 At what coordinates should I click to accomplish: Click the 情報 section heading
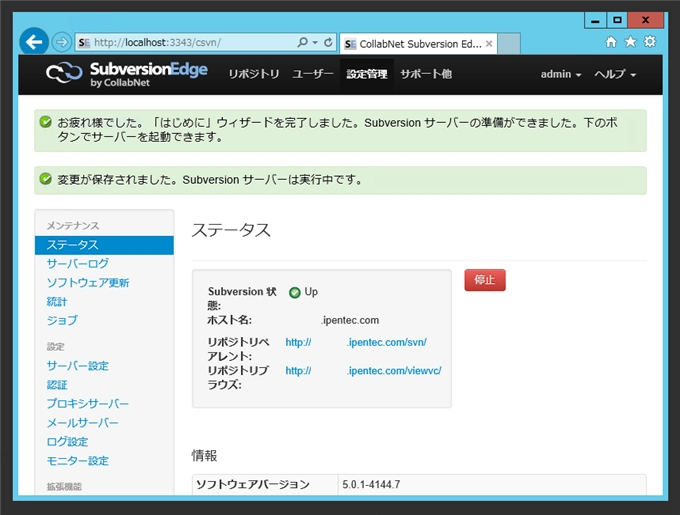(x=204, y=456)
